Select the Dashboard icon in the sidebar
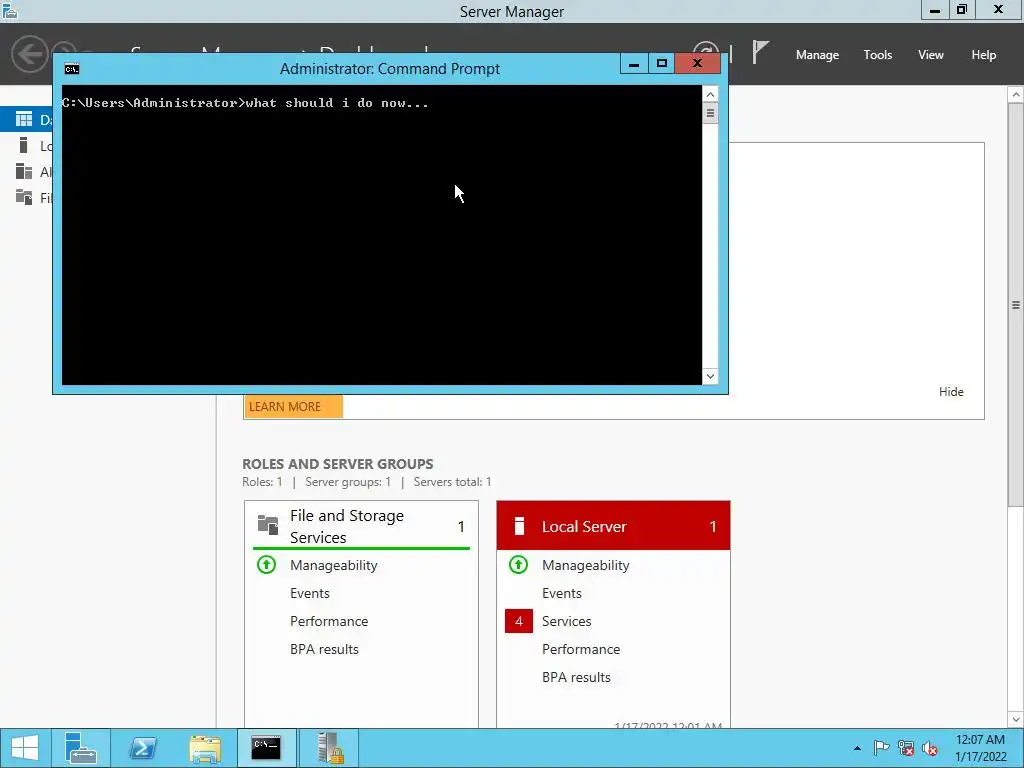This screenshot has height=768, width=1024. point(24,119)
